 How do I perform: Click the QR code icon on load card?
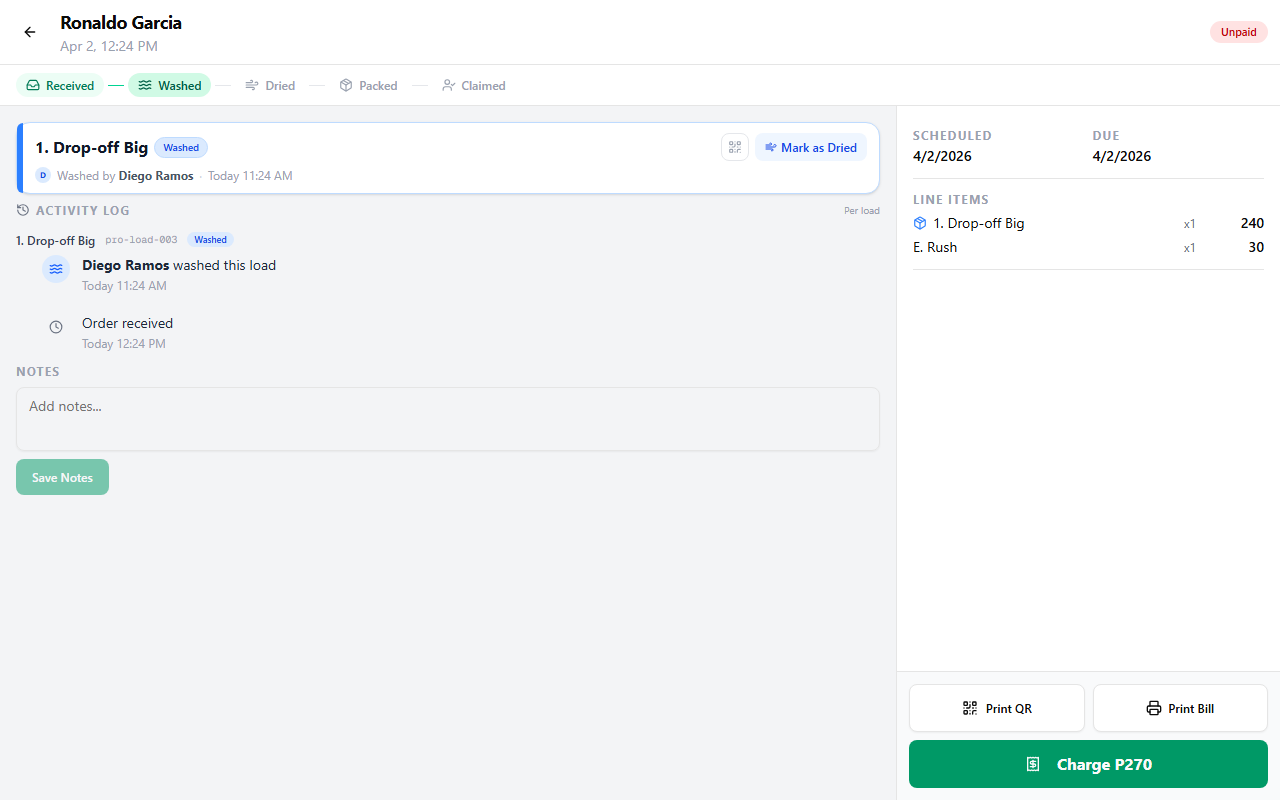735,147
